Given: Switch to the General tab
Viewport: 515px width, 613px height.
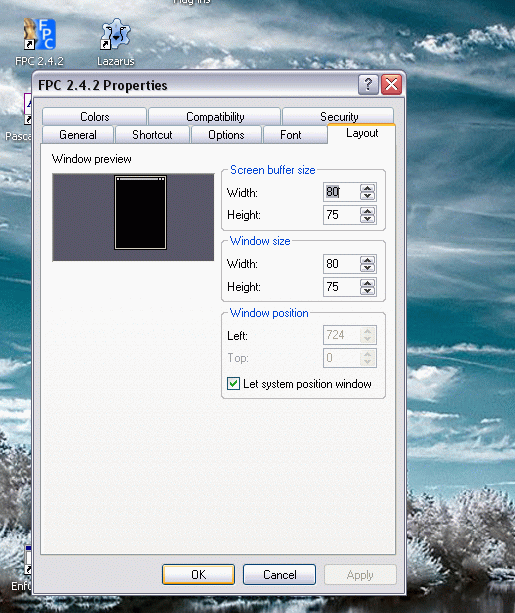Looking at the screenshot, I should tap(78, 135).
